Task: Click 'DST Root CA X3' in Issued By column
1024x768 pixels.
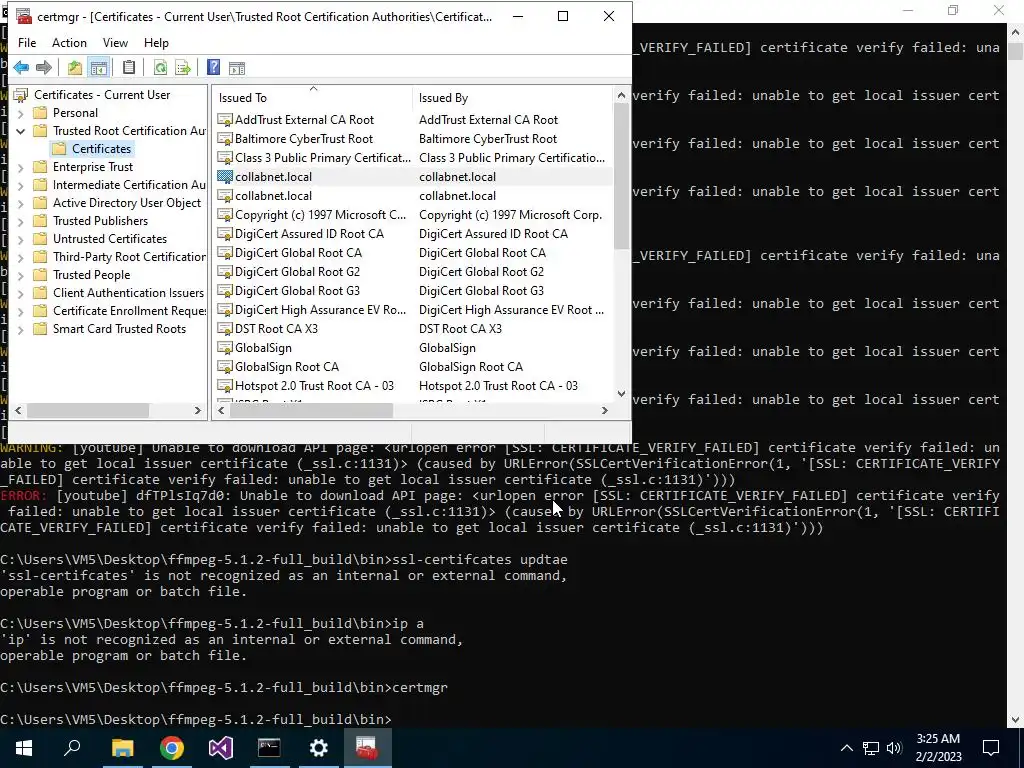Action: [460, 329]
